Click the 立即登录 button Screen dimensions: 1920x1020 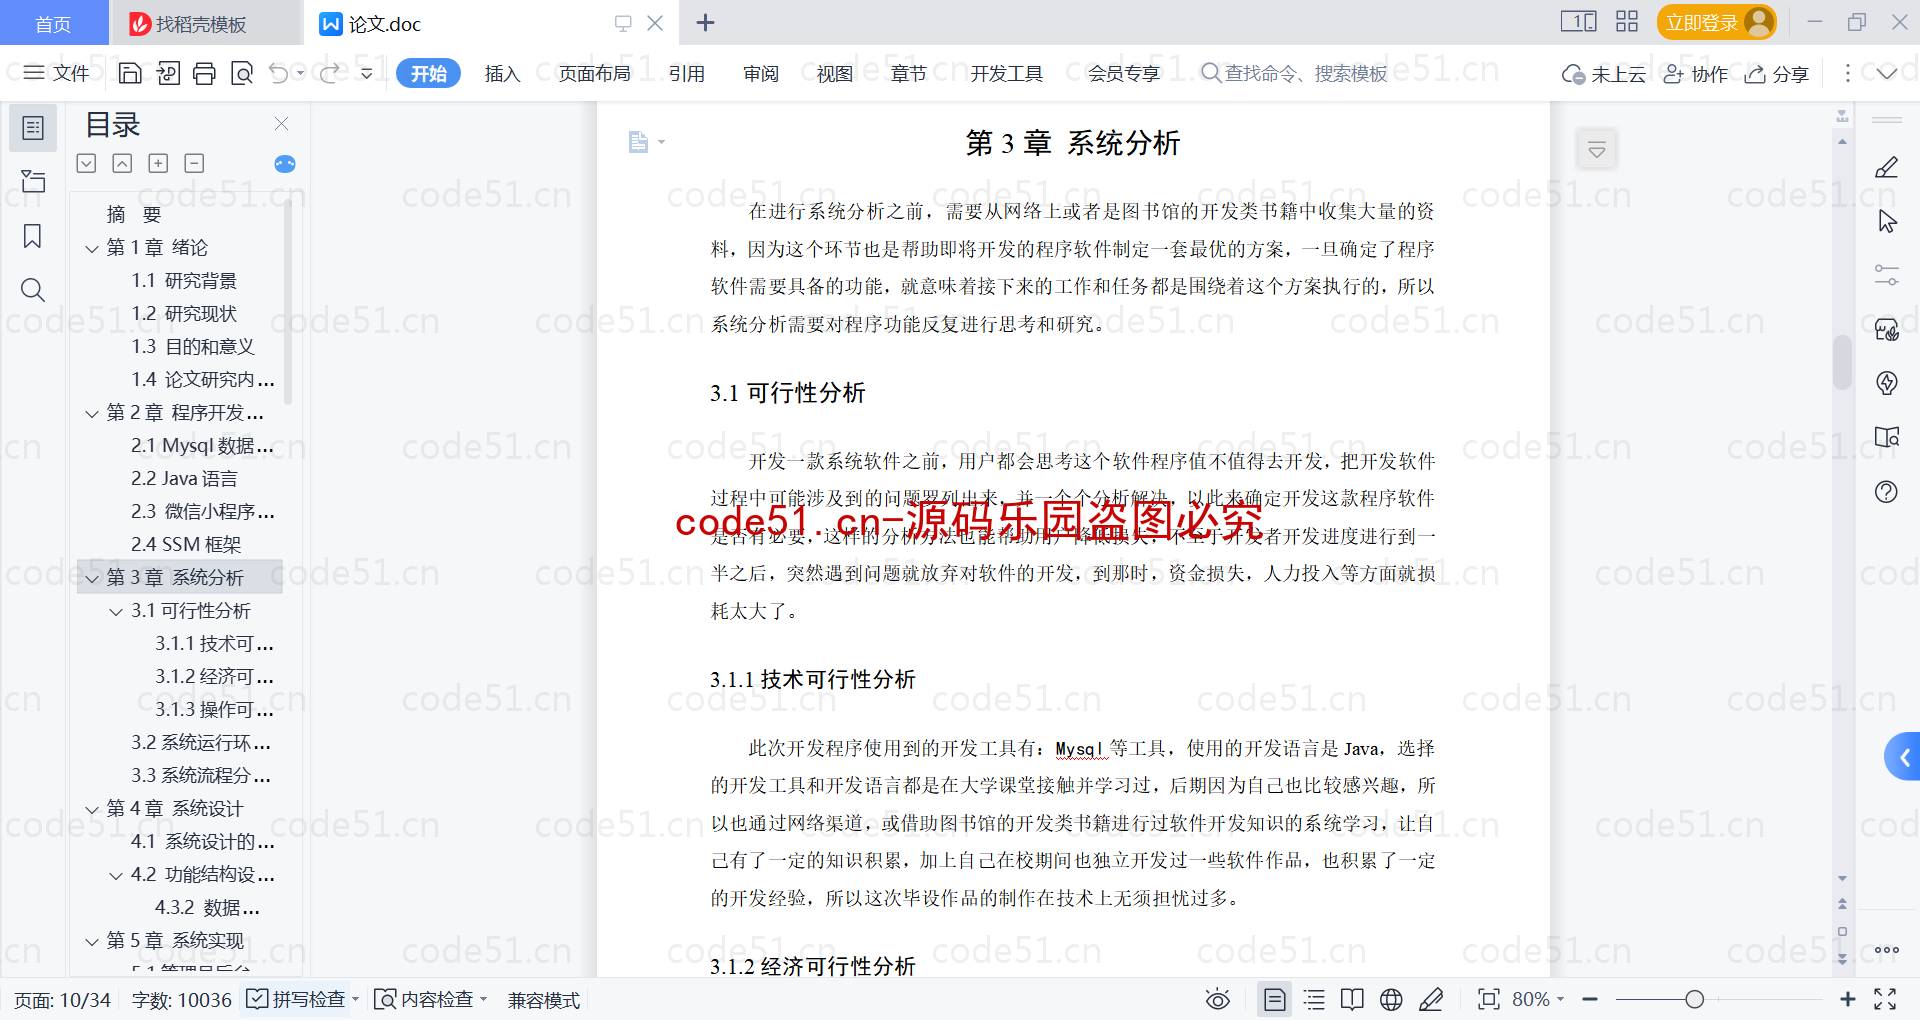(x=1716, y=22)
